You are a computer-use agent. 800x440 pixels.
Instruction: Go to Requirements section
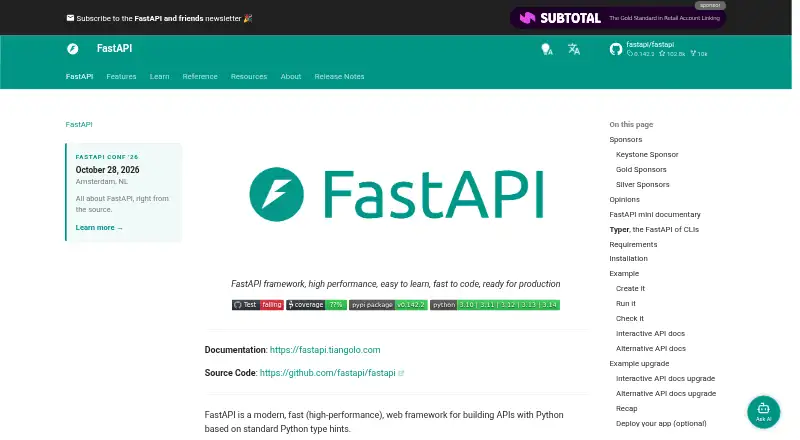[x=633, y=245]
